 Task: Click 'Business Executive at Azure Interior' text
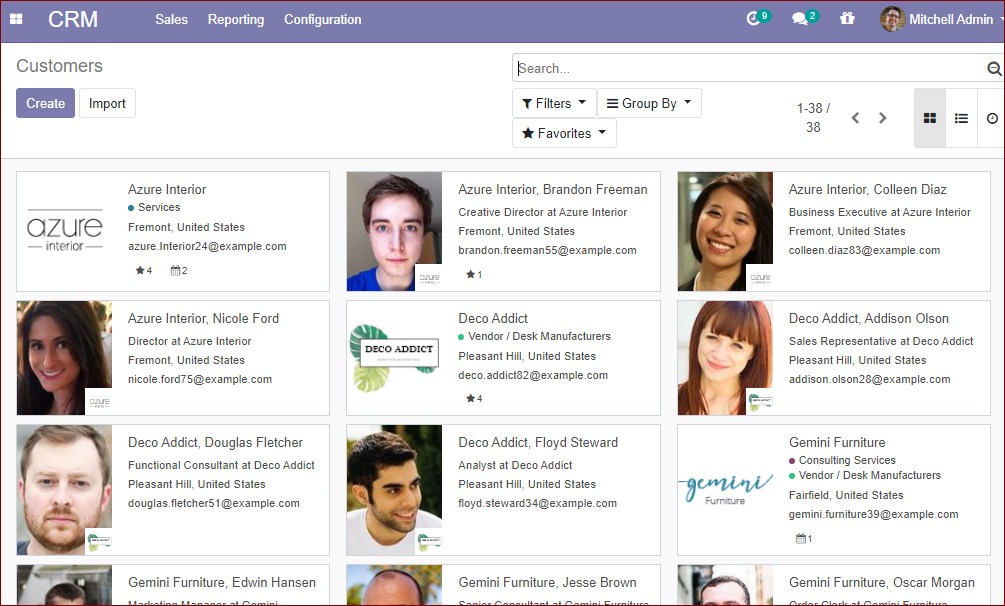[x=879, y=212]
